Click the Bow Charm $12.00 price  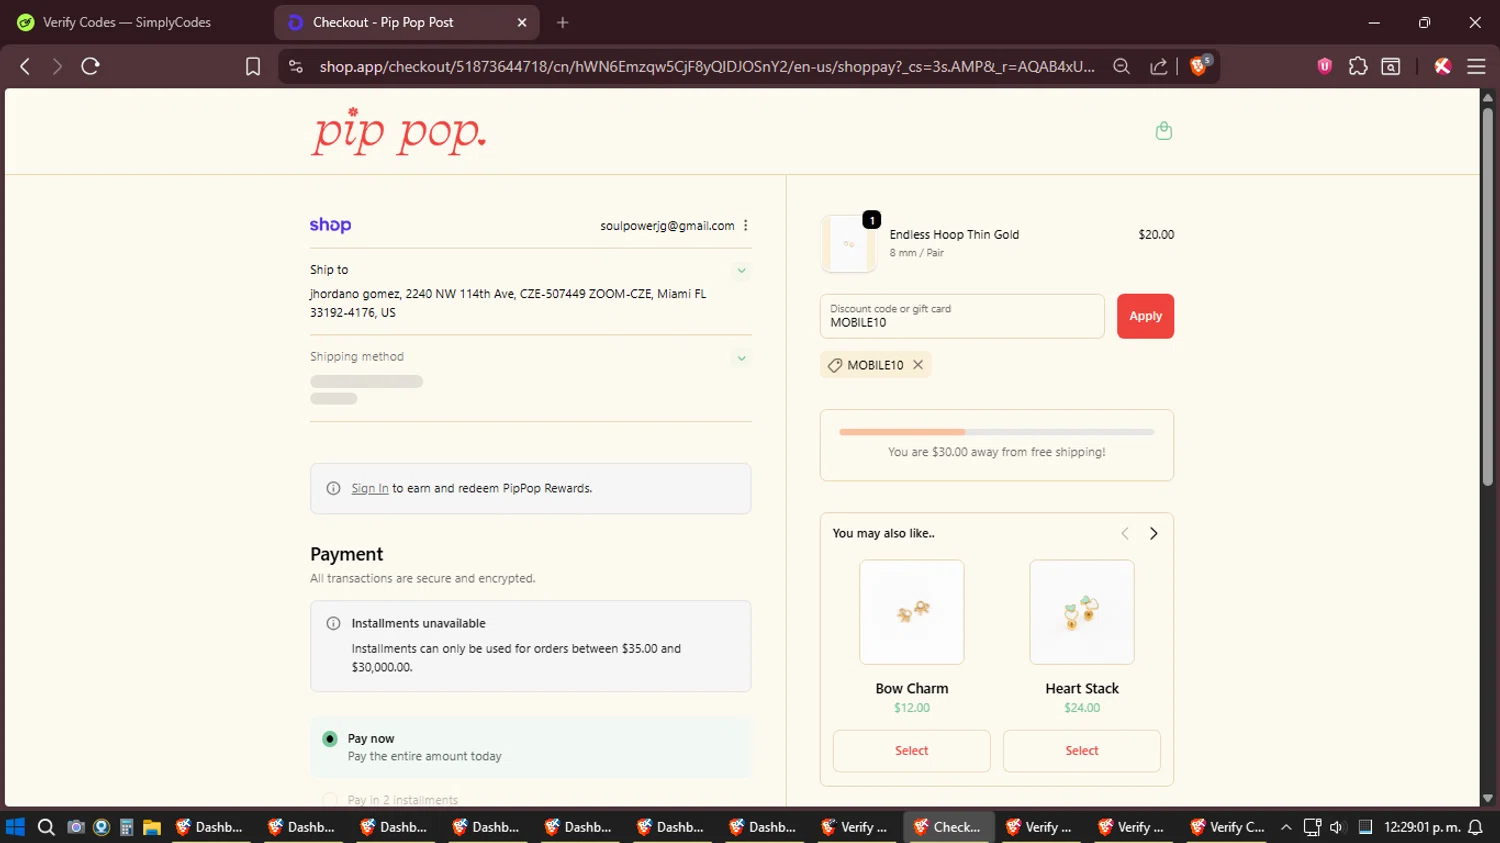click(912, 708)
